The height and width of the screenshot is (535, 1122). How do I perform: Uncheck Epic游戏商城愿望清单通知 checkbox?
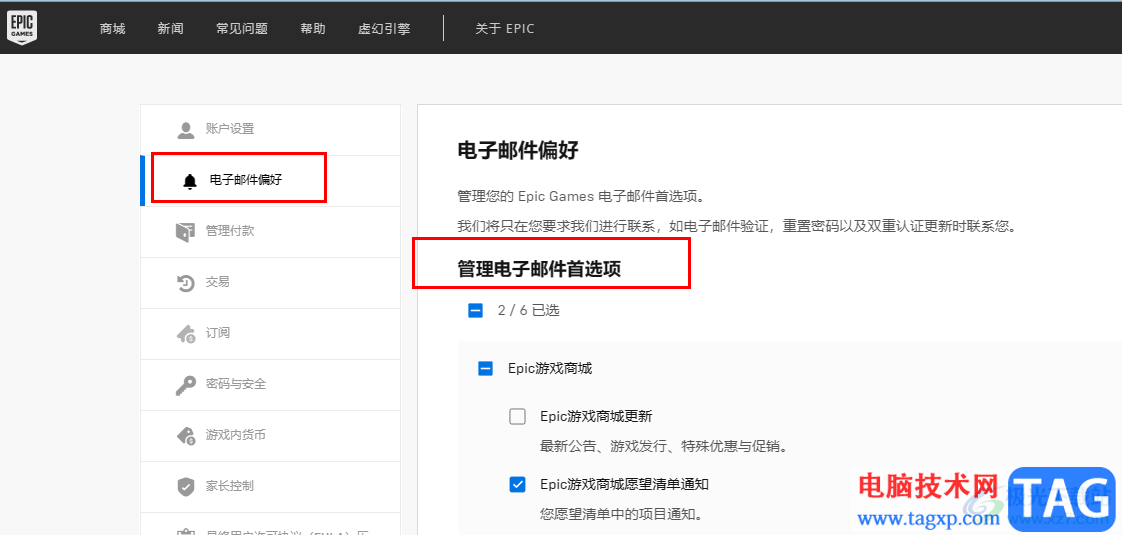517,484
